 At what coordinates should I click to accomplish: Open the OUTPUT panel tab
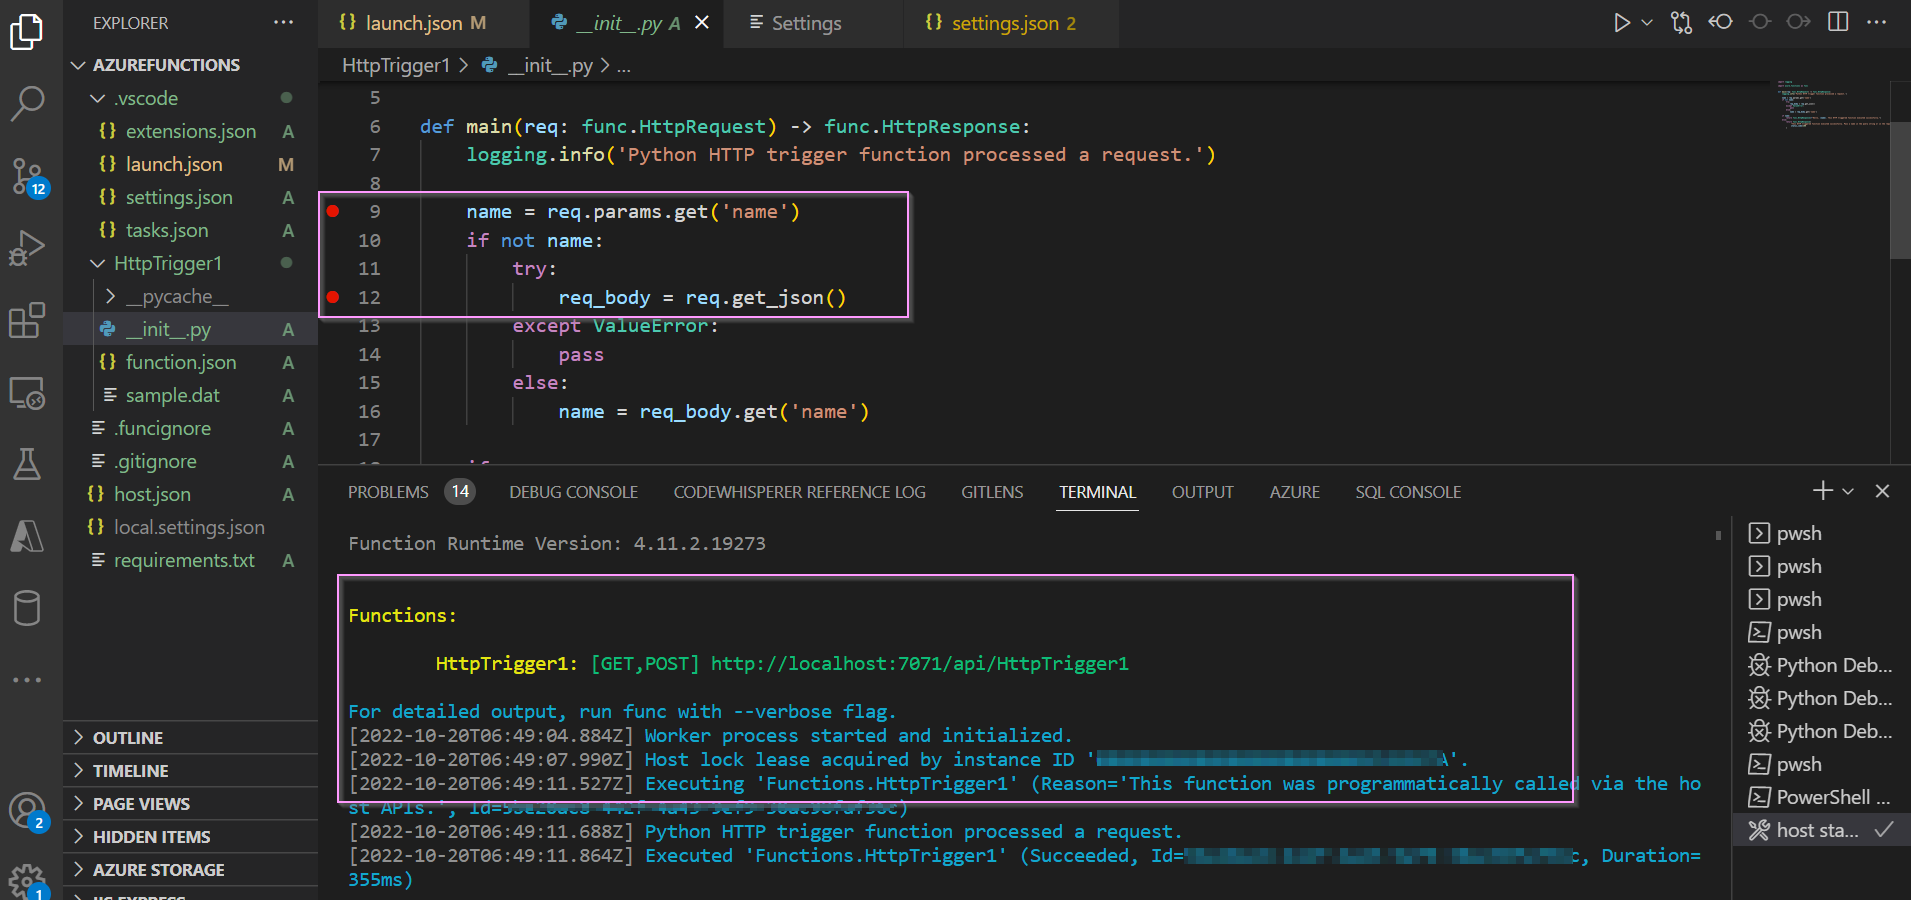(x=1202, y=492)
